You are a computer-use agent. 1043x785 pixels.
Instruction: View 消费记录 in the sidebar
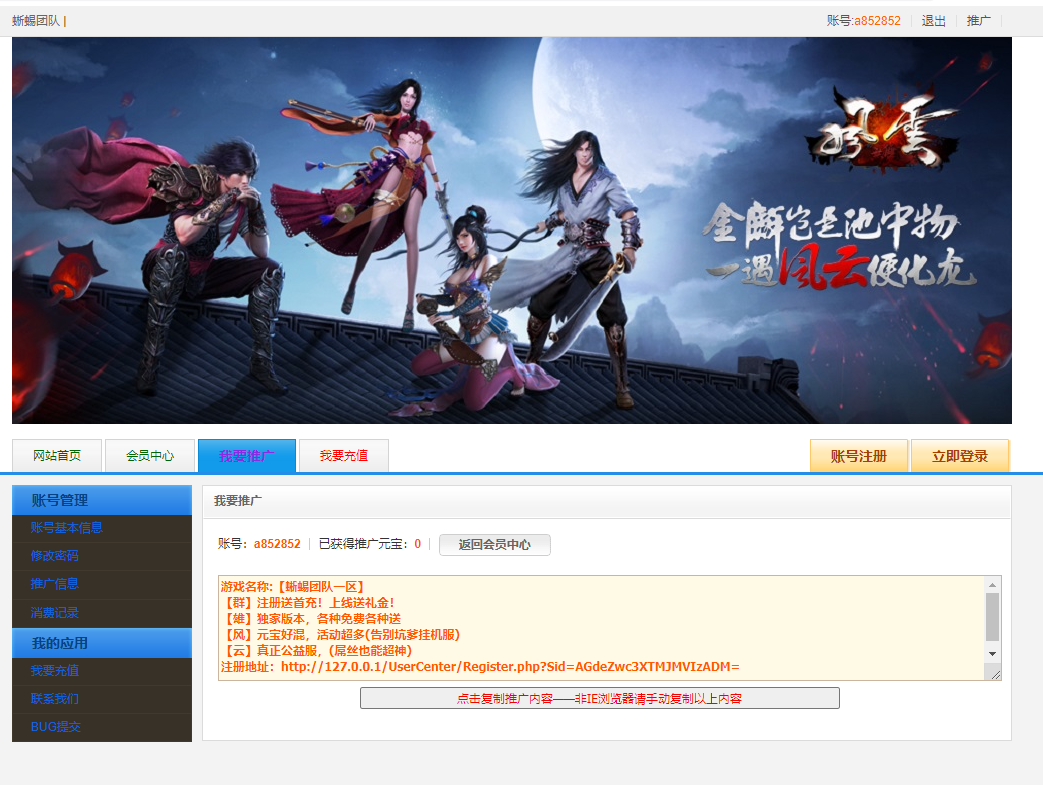point(54,612)
